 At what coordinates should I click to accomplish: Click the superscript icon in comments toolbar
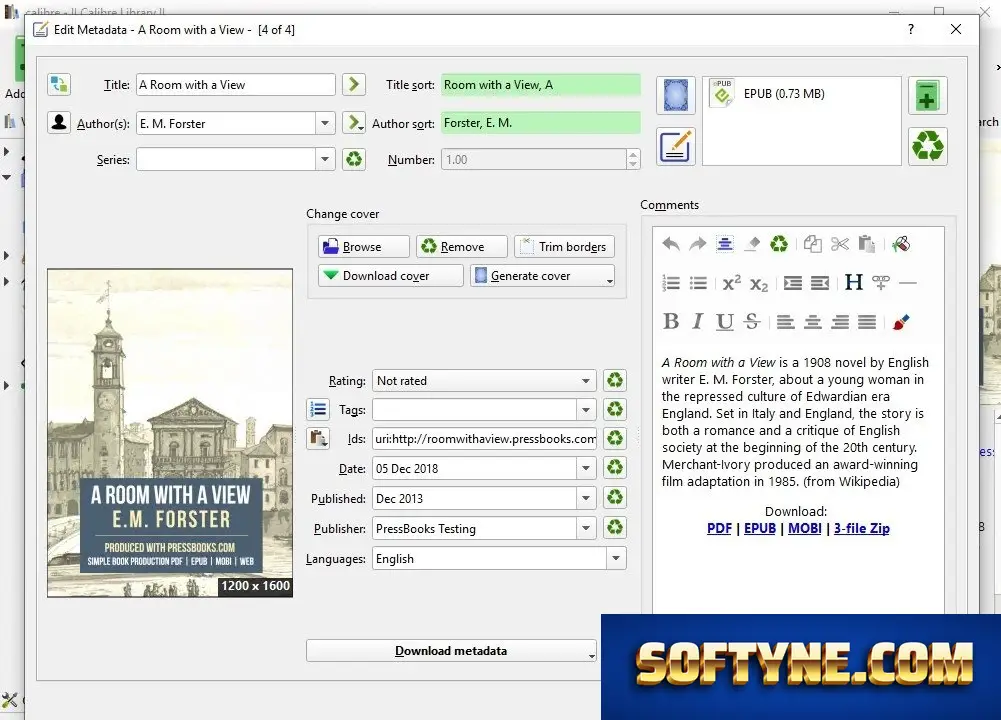[x=732, y=283]
